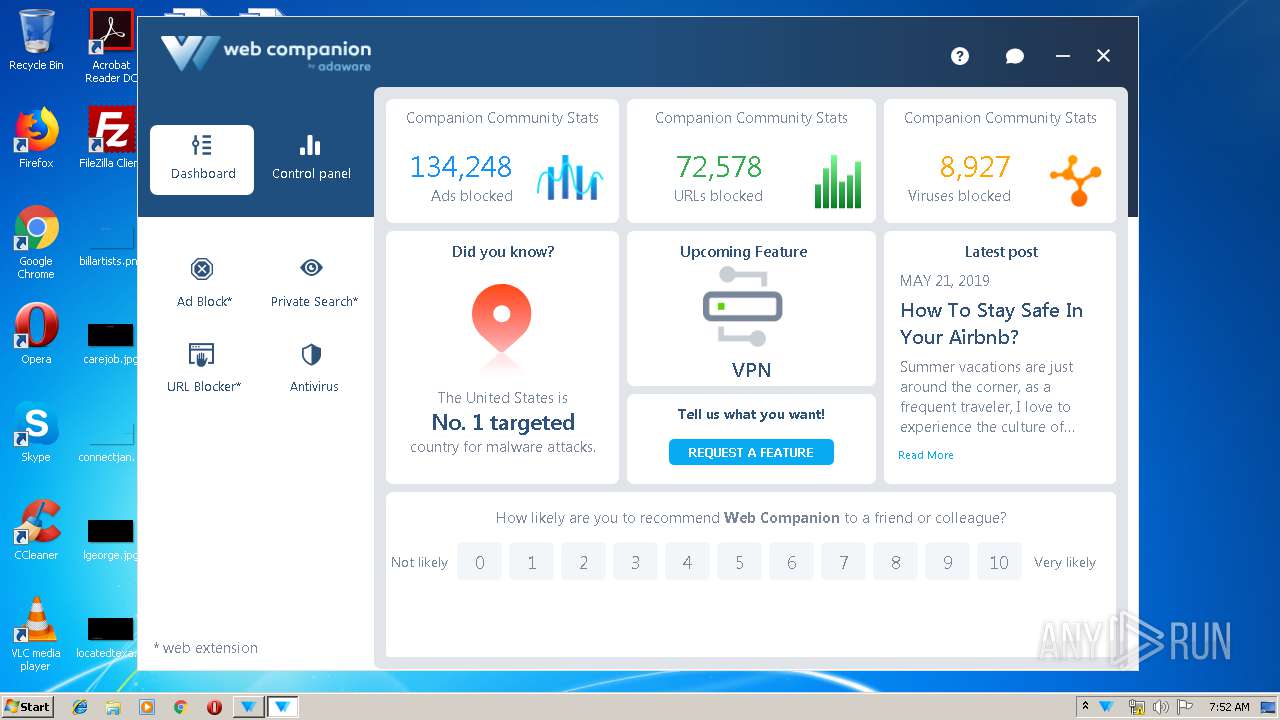Click the 72,578 URLs blocked count

[x=718, y=166]
